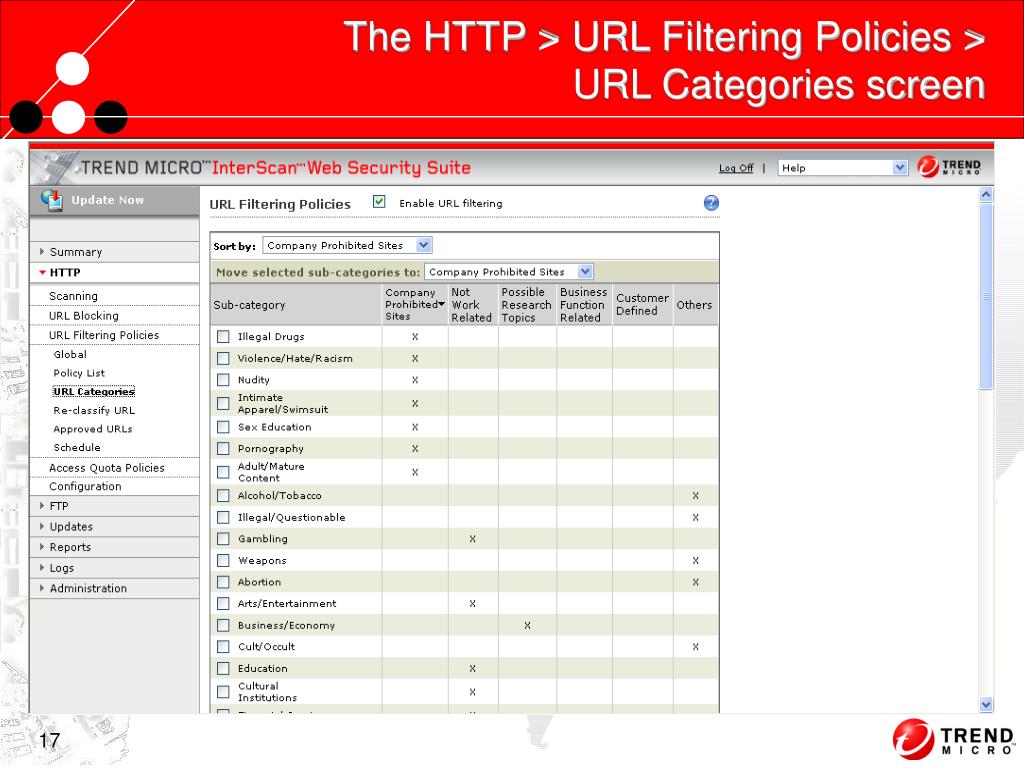
Task: Open the Sort by dropdown
Action: pyautogui.click(x=347, y=246)
